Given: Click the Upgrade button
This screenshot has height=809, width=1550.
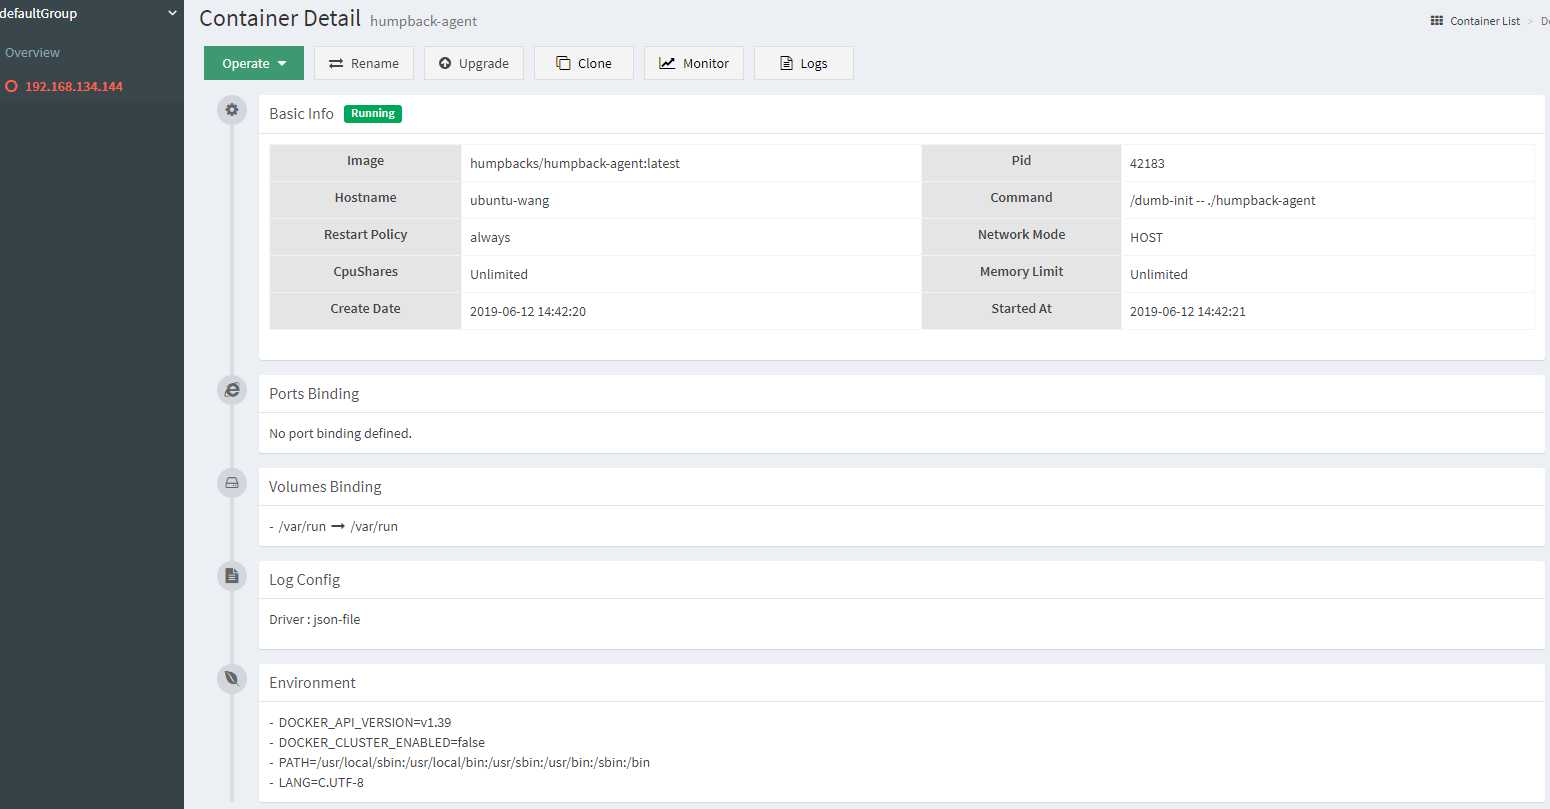Looking at the screenshot, I should pos(474,63).
